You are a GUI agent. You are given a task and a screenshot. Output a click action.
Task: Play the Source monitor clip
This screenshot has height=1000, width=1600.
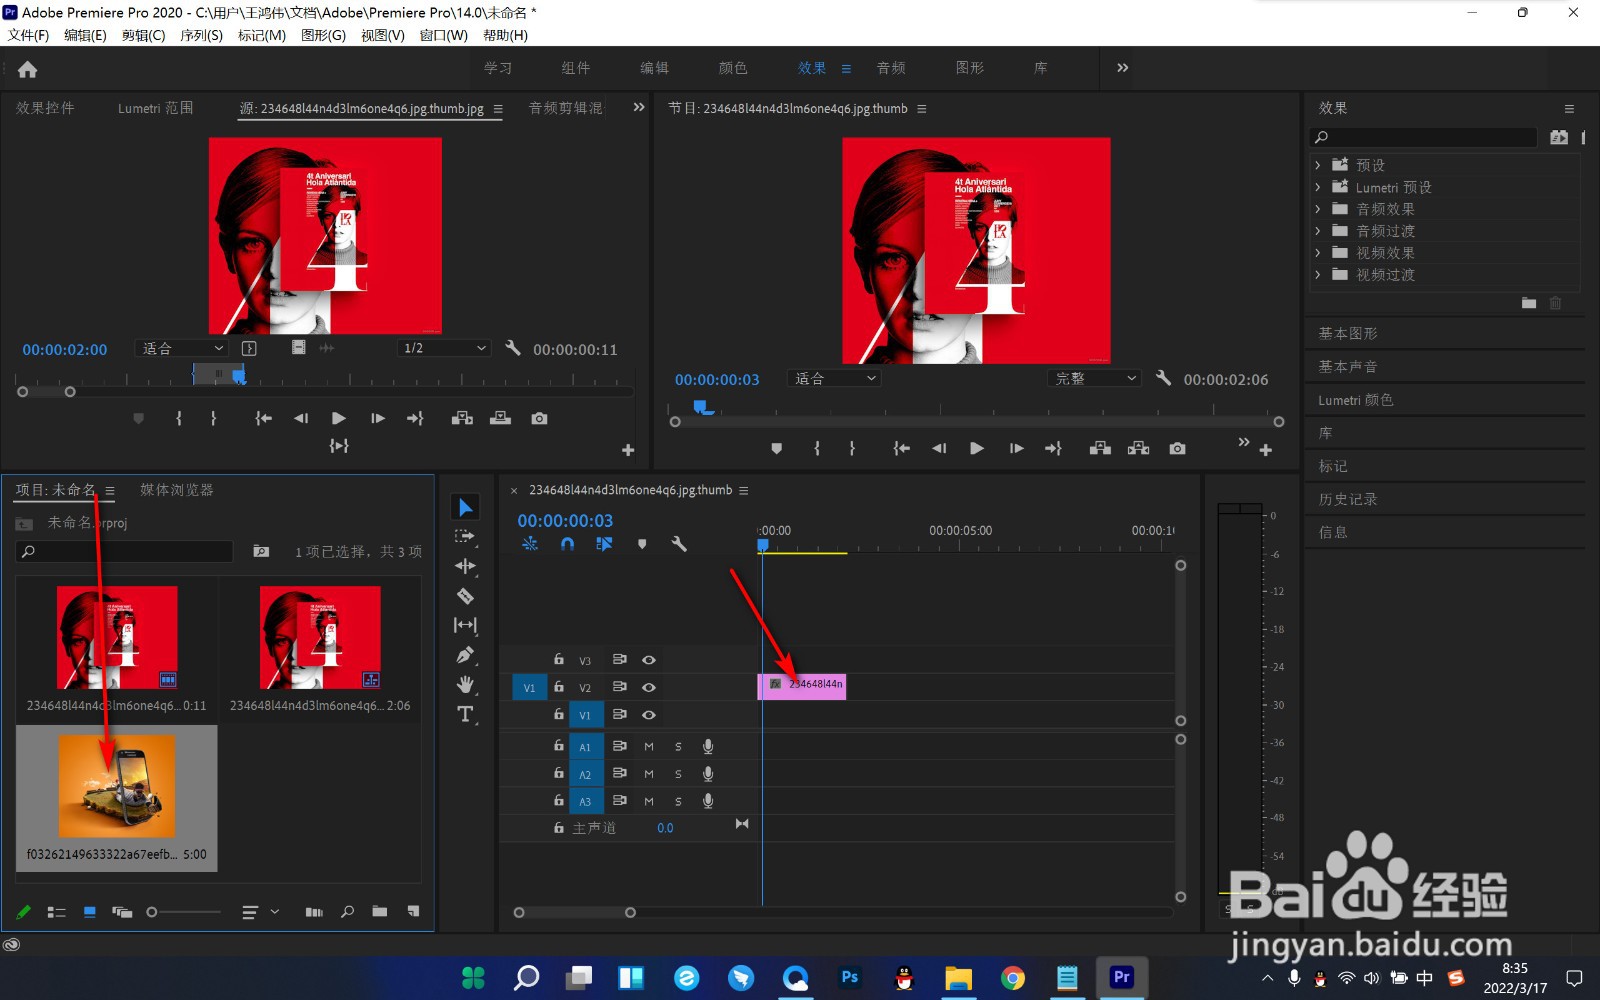(339, 418)
